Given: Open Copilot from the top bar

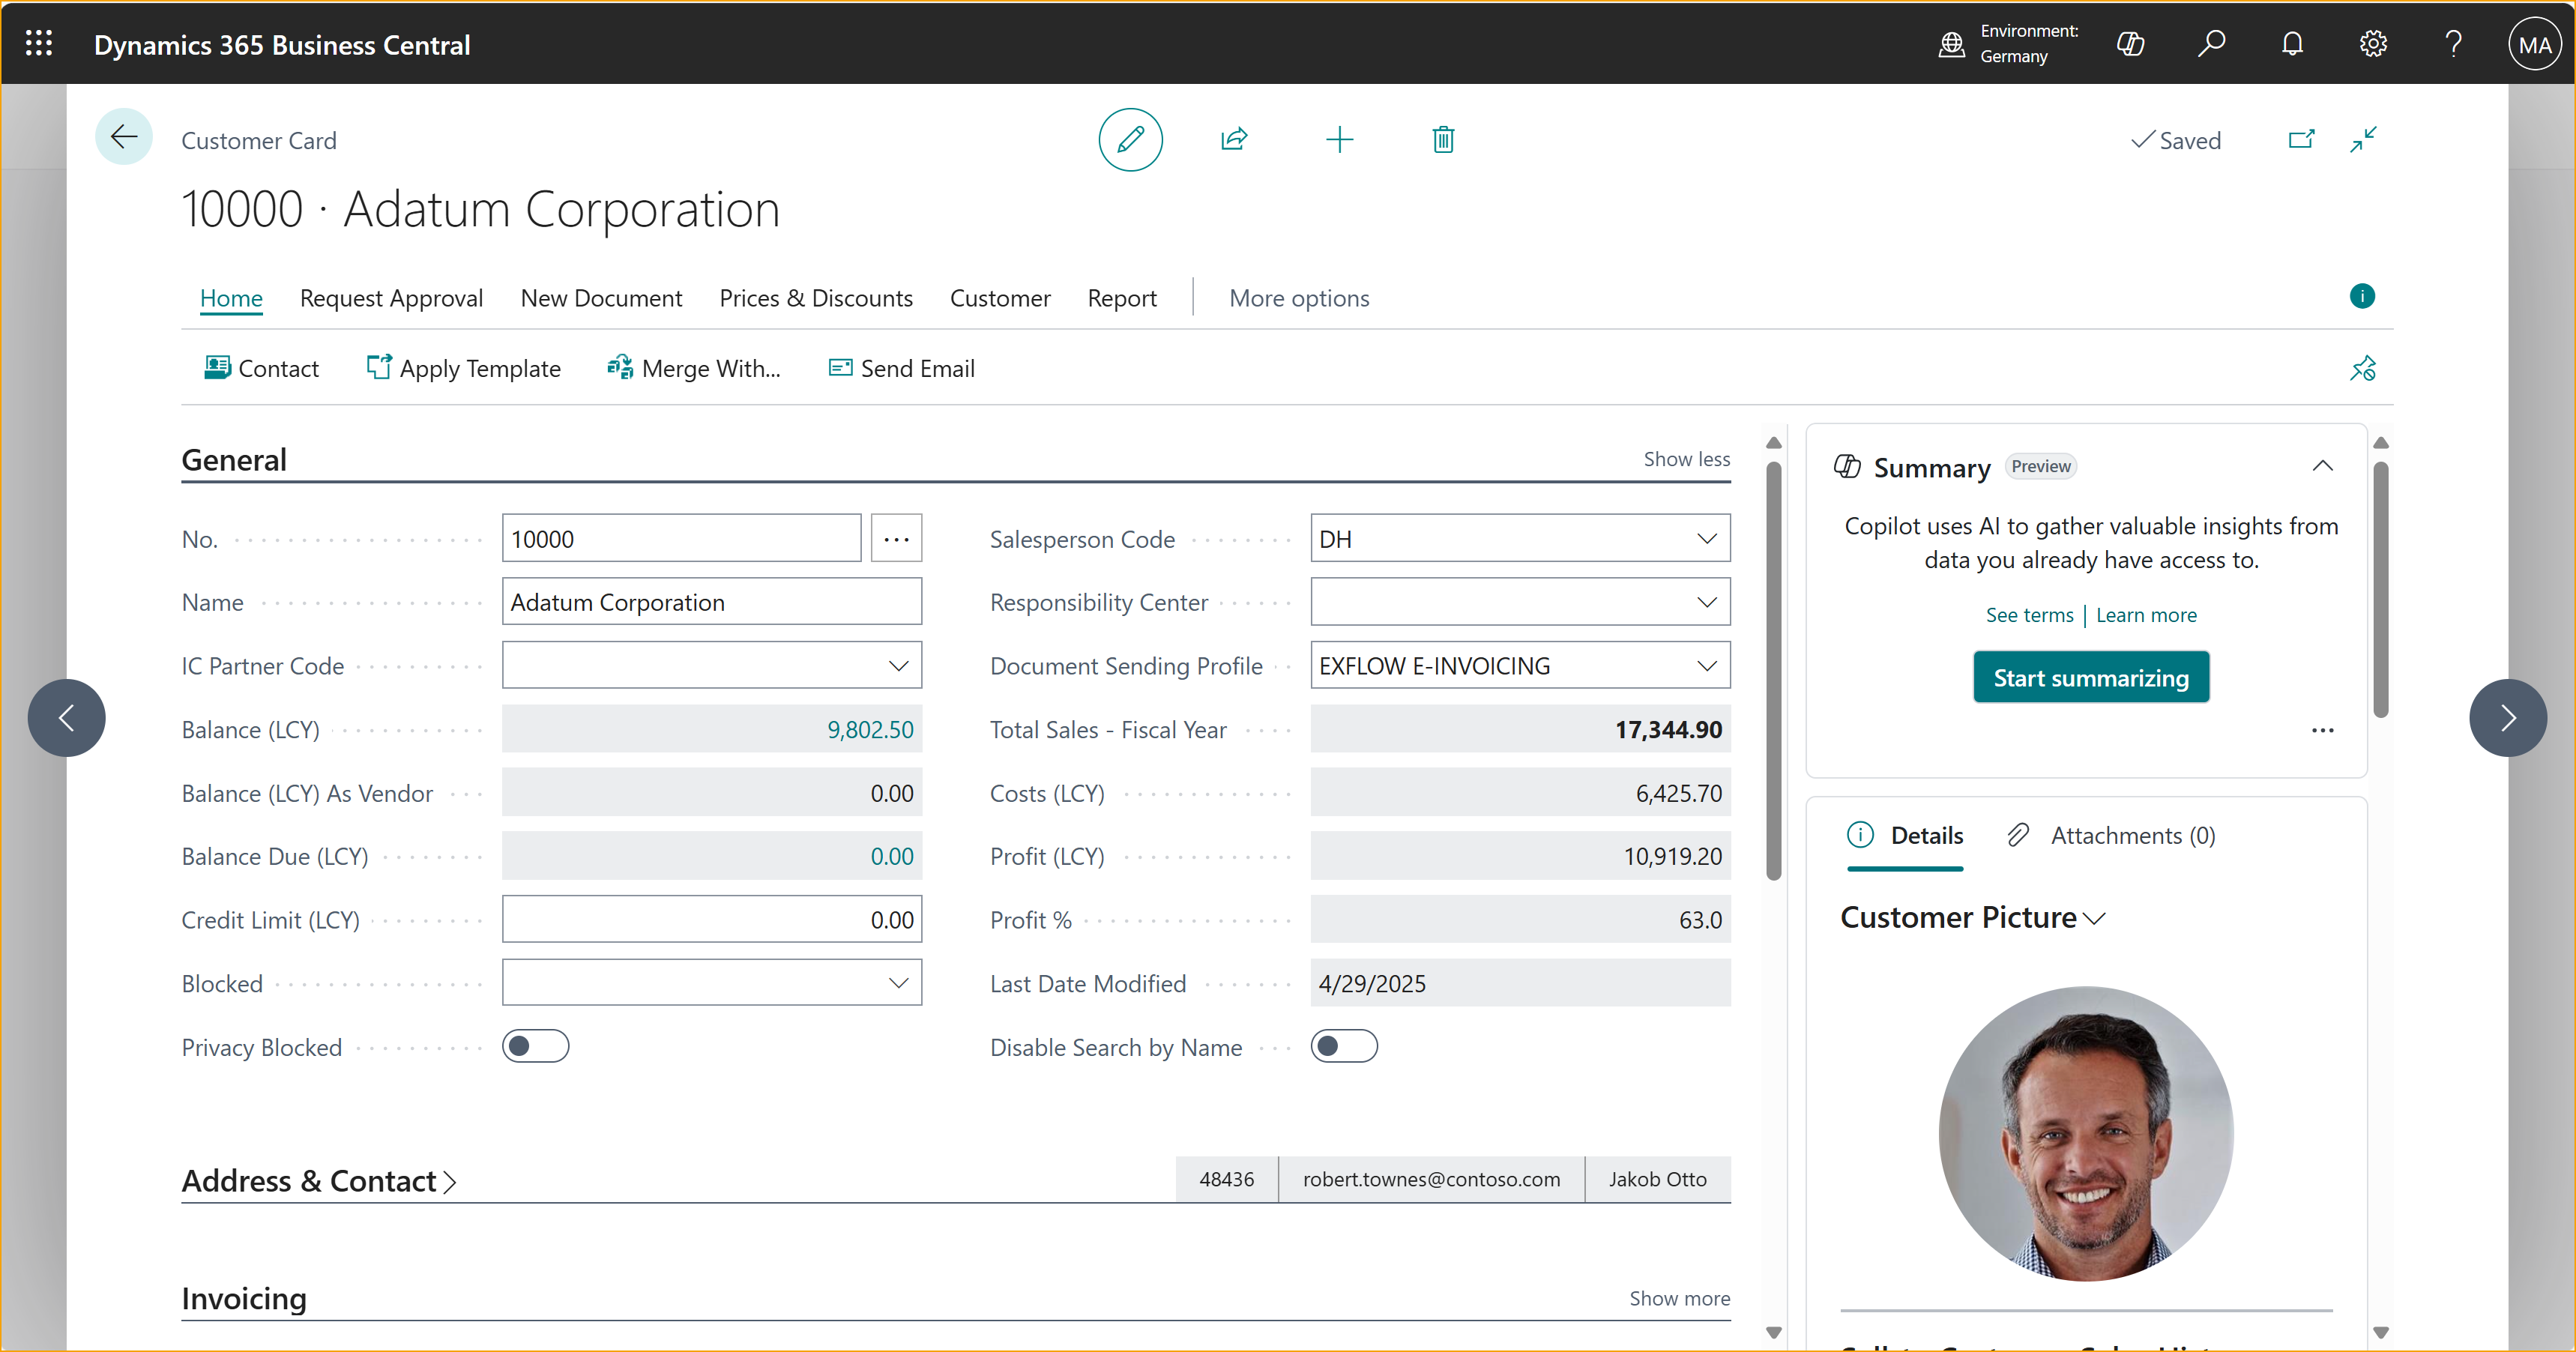Looking at the screenshot, I should tap(2131, 43).
